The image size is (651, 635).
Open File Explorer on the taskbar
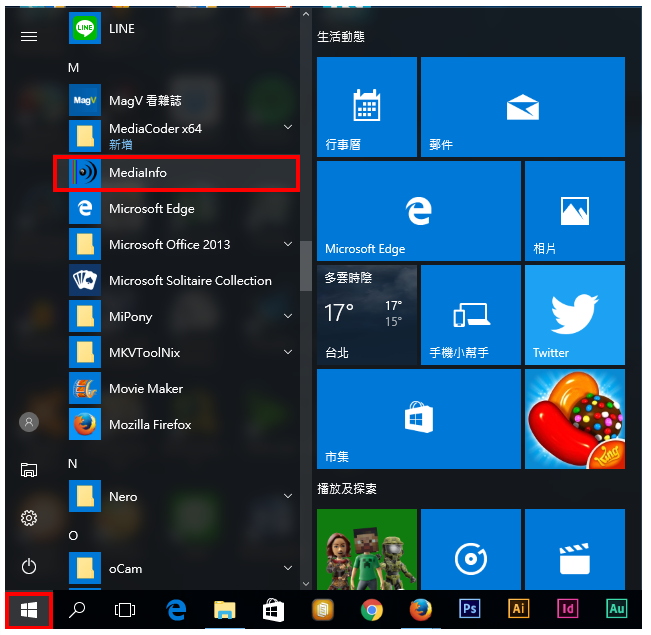(225, 610)
